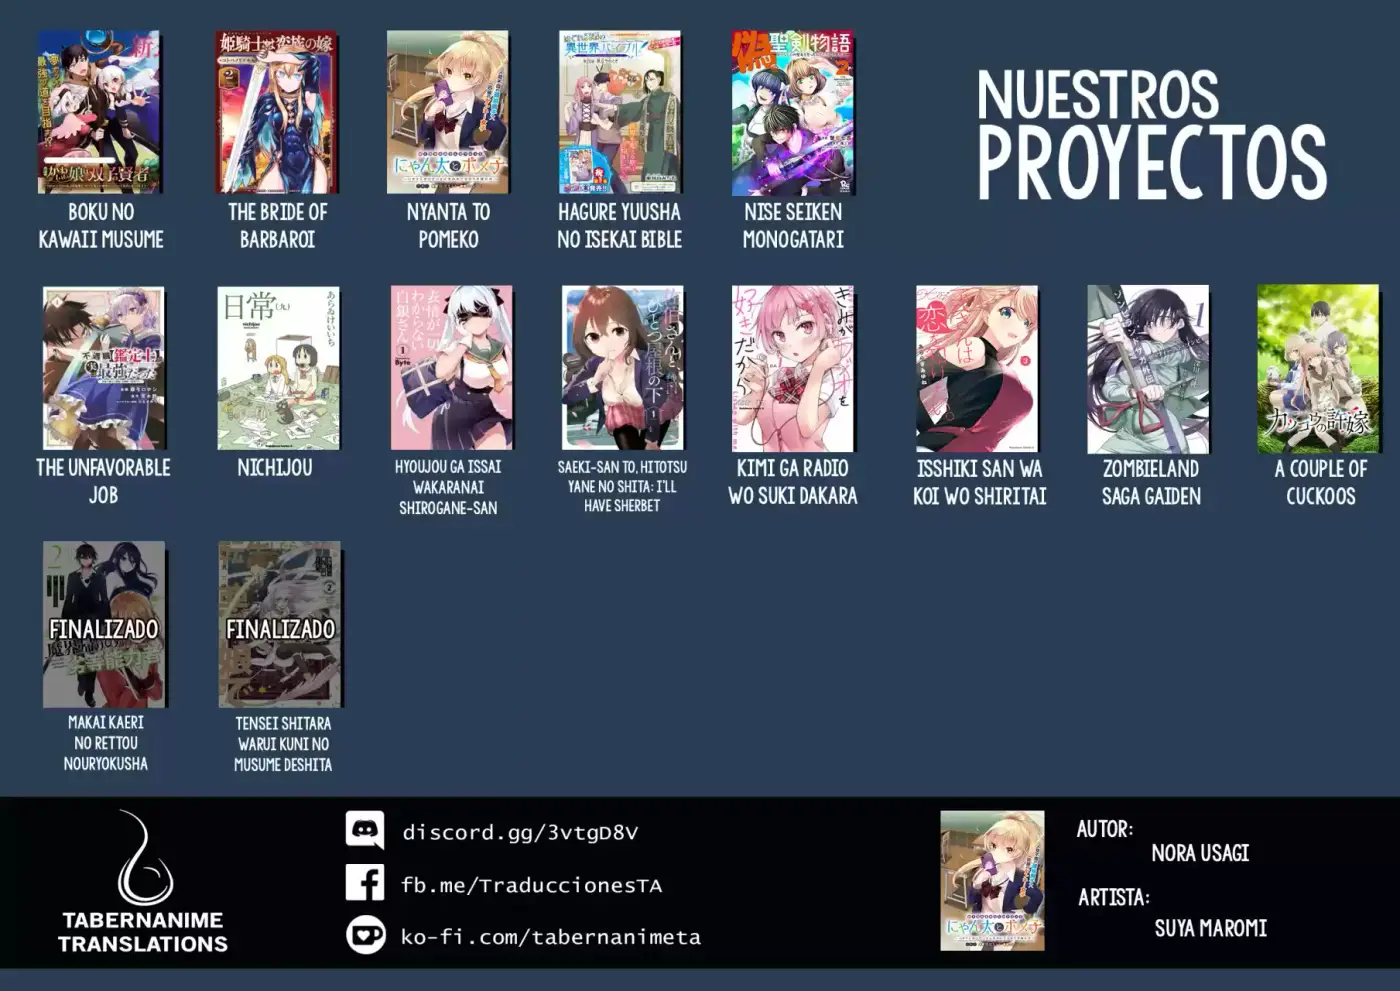Click the 'Autor:' label

tap(1105, 829)
